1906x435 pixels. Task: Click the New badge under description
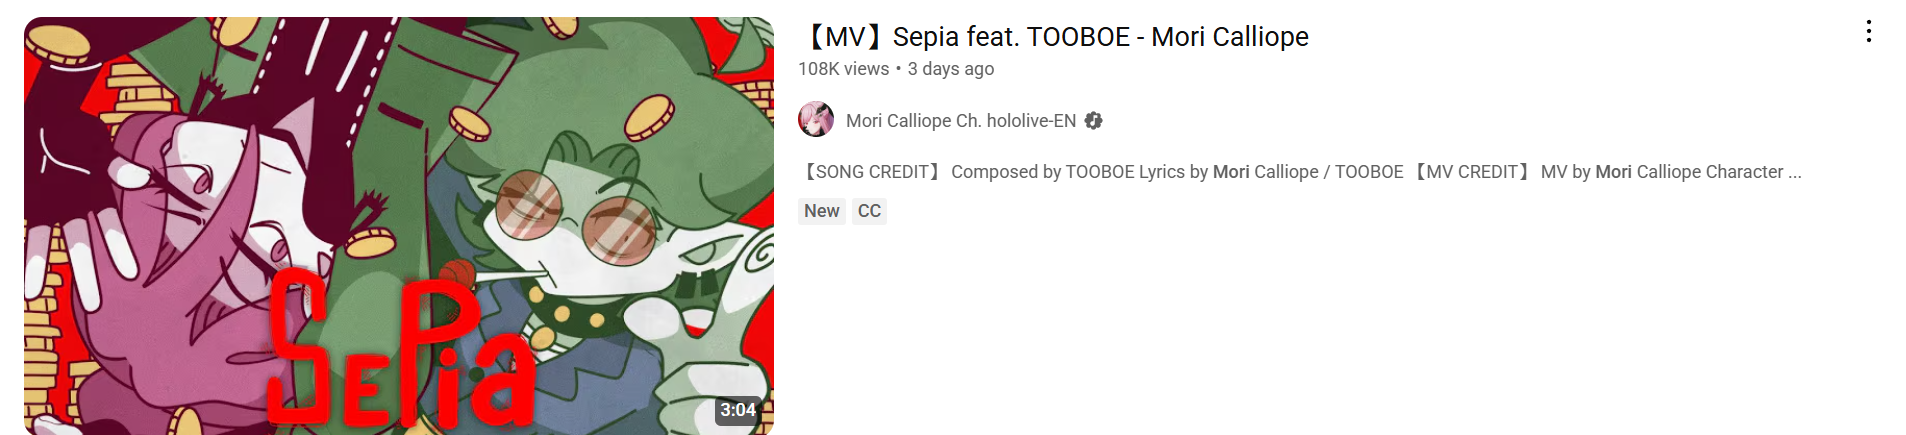(x=822, y=211)
